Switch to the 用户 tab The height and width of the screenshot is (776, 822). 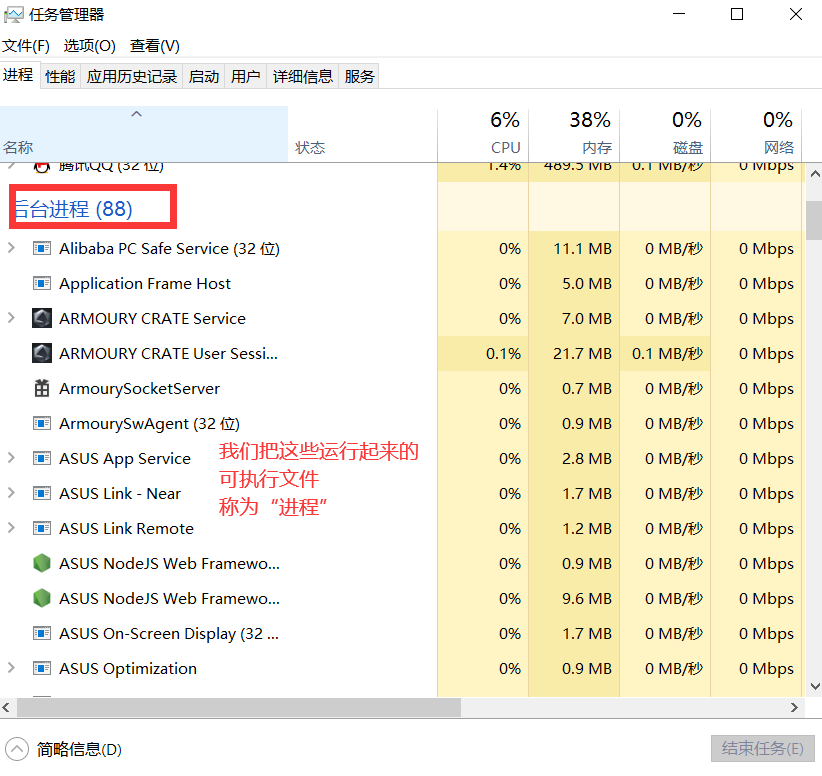[x=245, y=77]
